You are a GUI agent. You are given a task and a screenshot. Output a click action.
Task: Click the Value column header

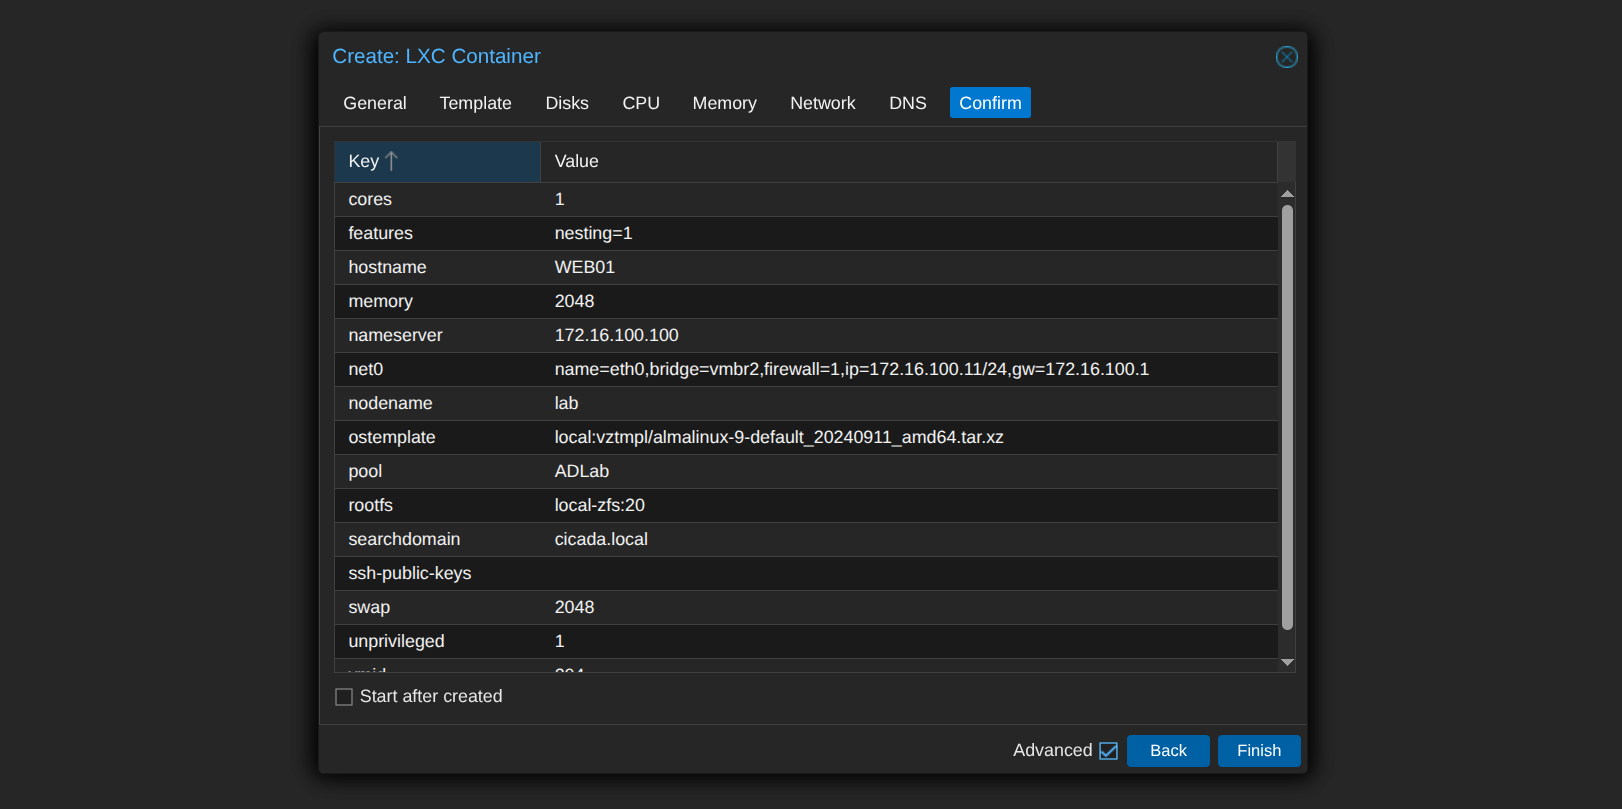(x=908, y=161)
